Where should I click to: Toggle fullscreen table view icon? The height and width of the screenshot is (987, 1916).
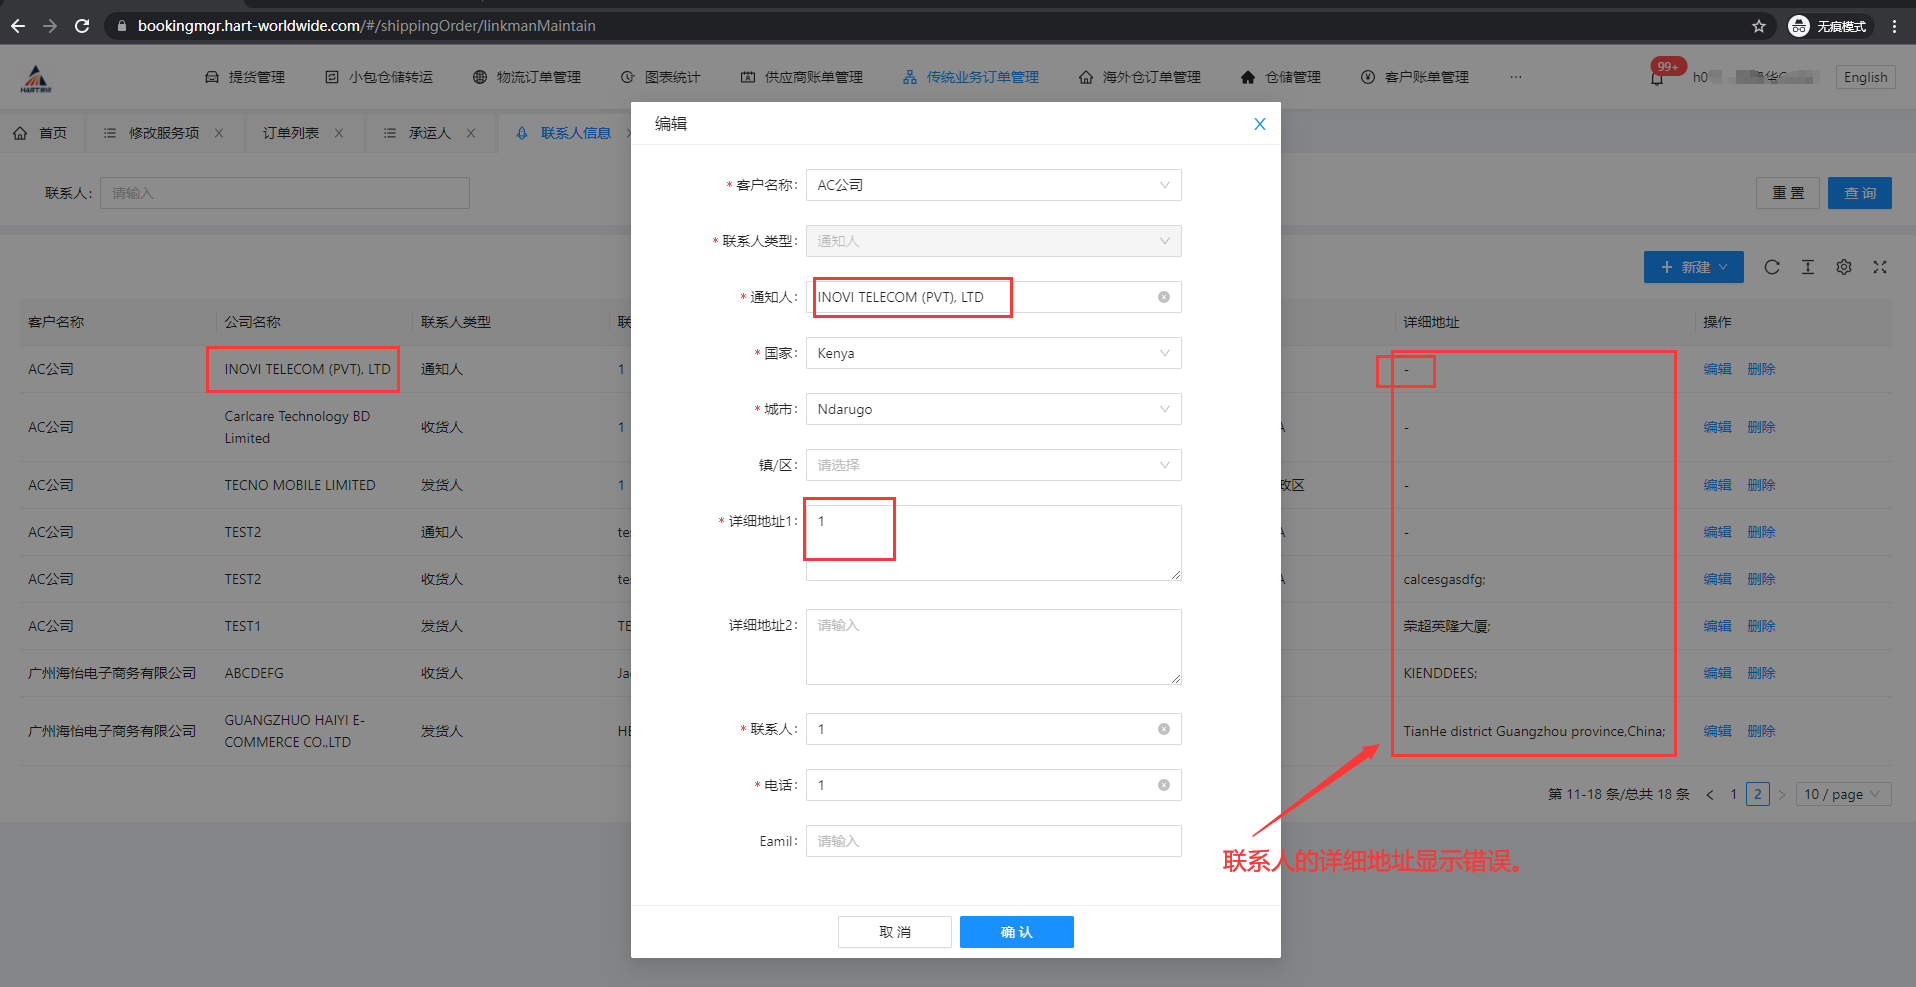point(1879,267)
